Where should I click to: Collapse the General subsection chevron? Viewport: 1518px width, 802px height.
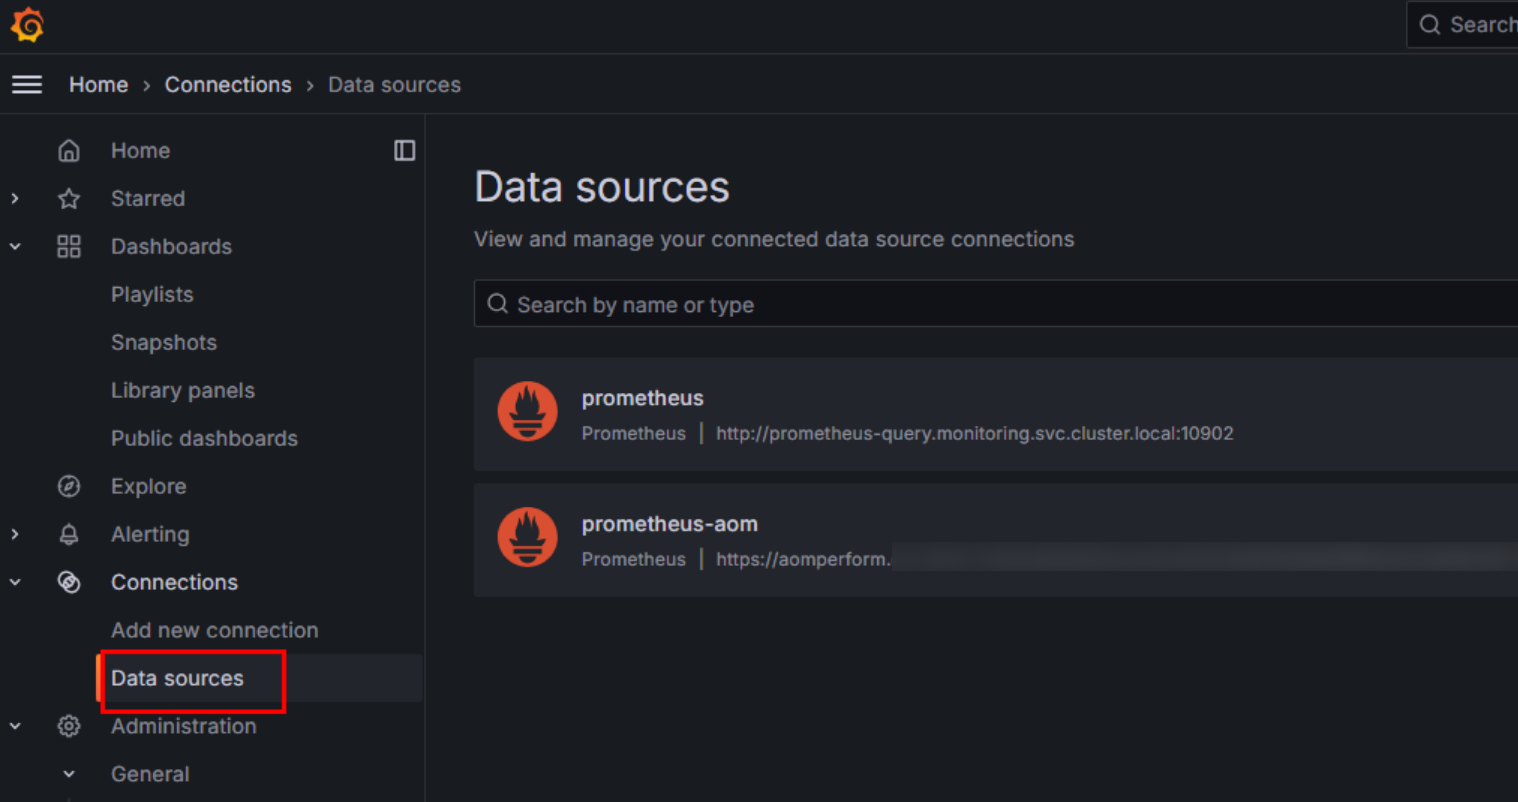pos(69,775)
